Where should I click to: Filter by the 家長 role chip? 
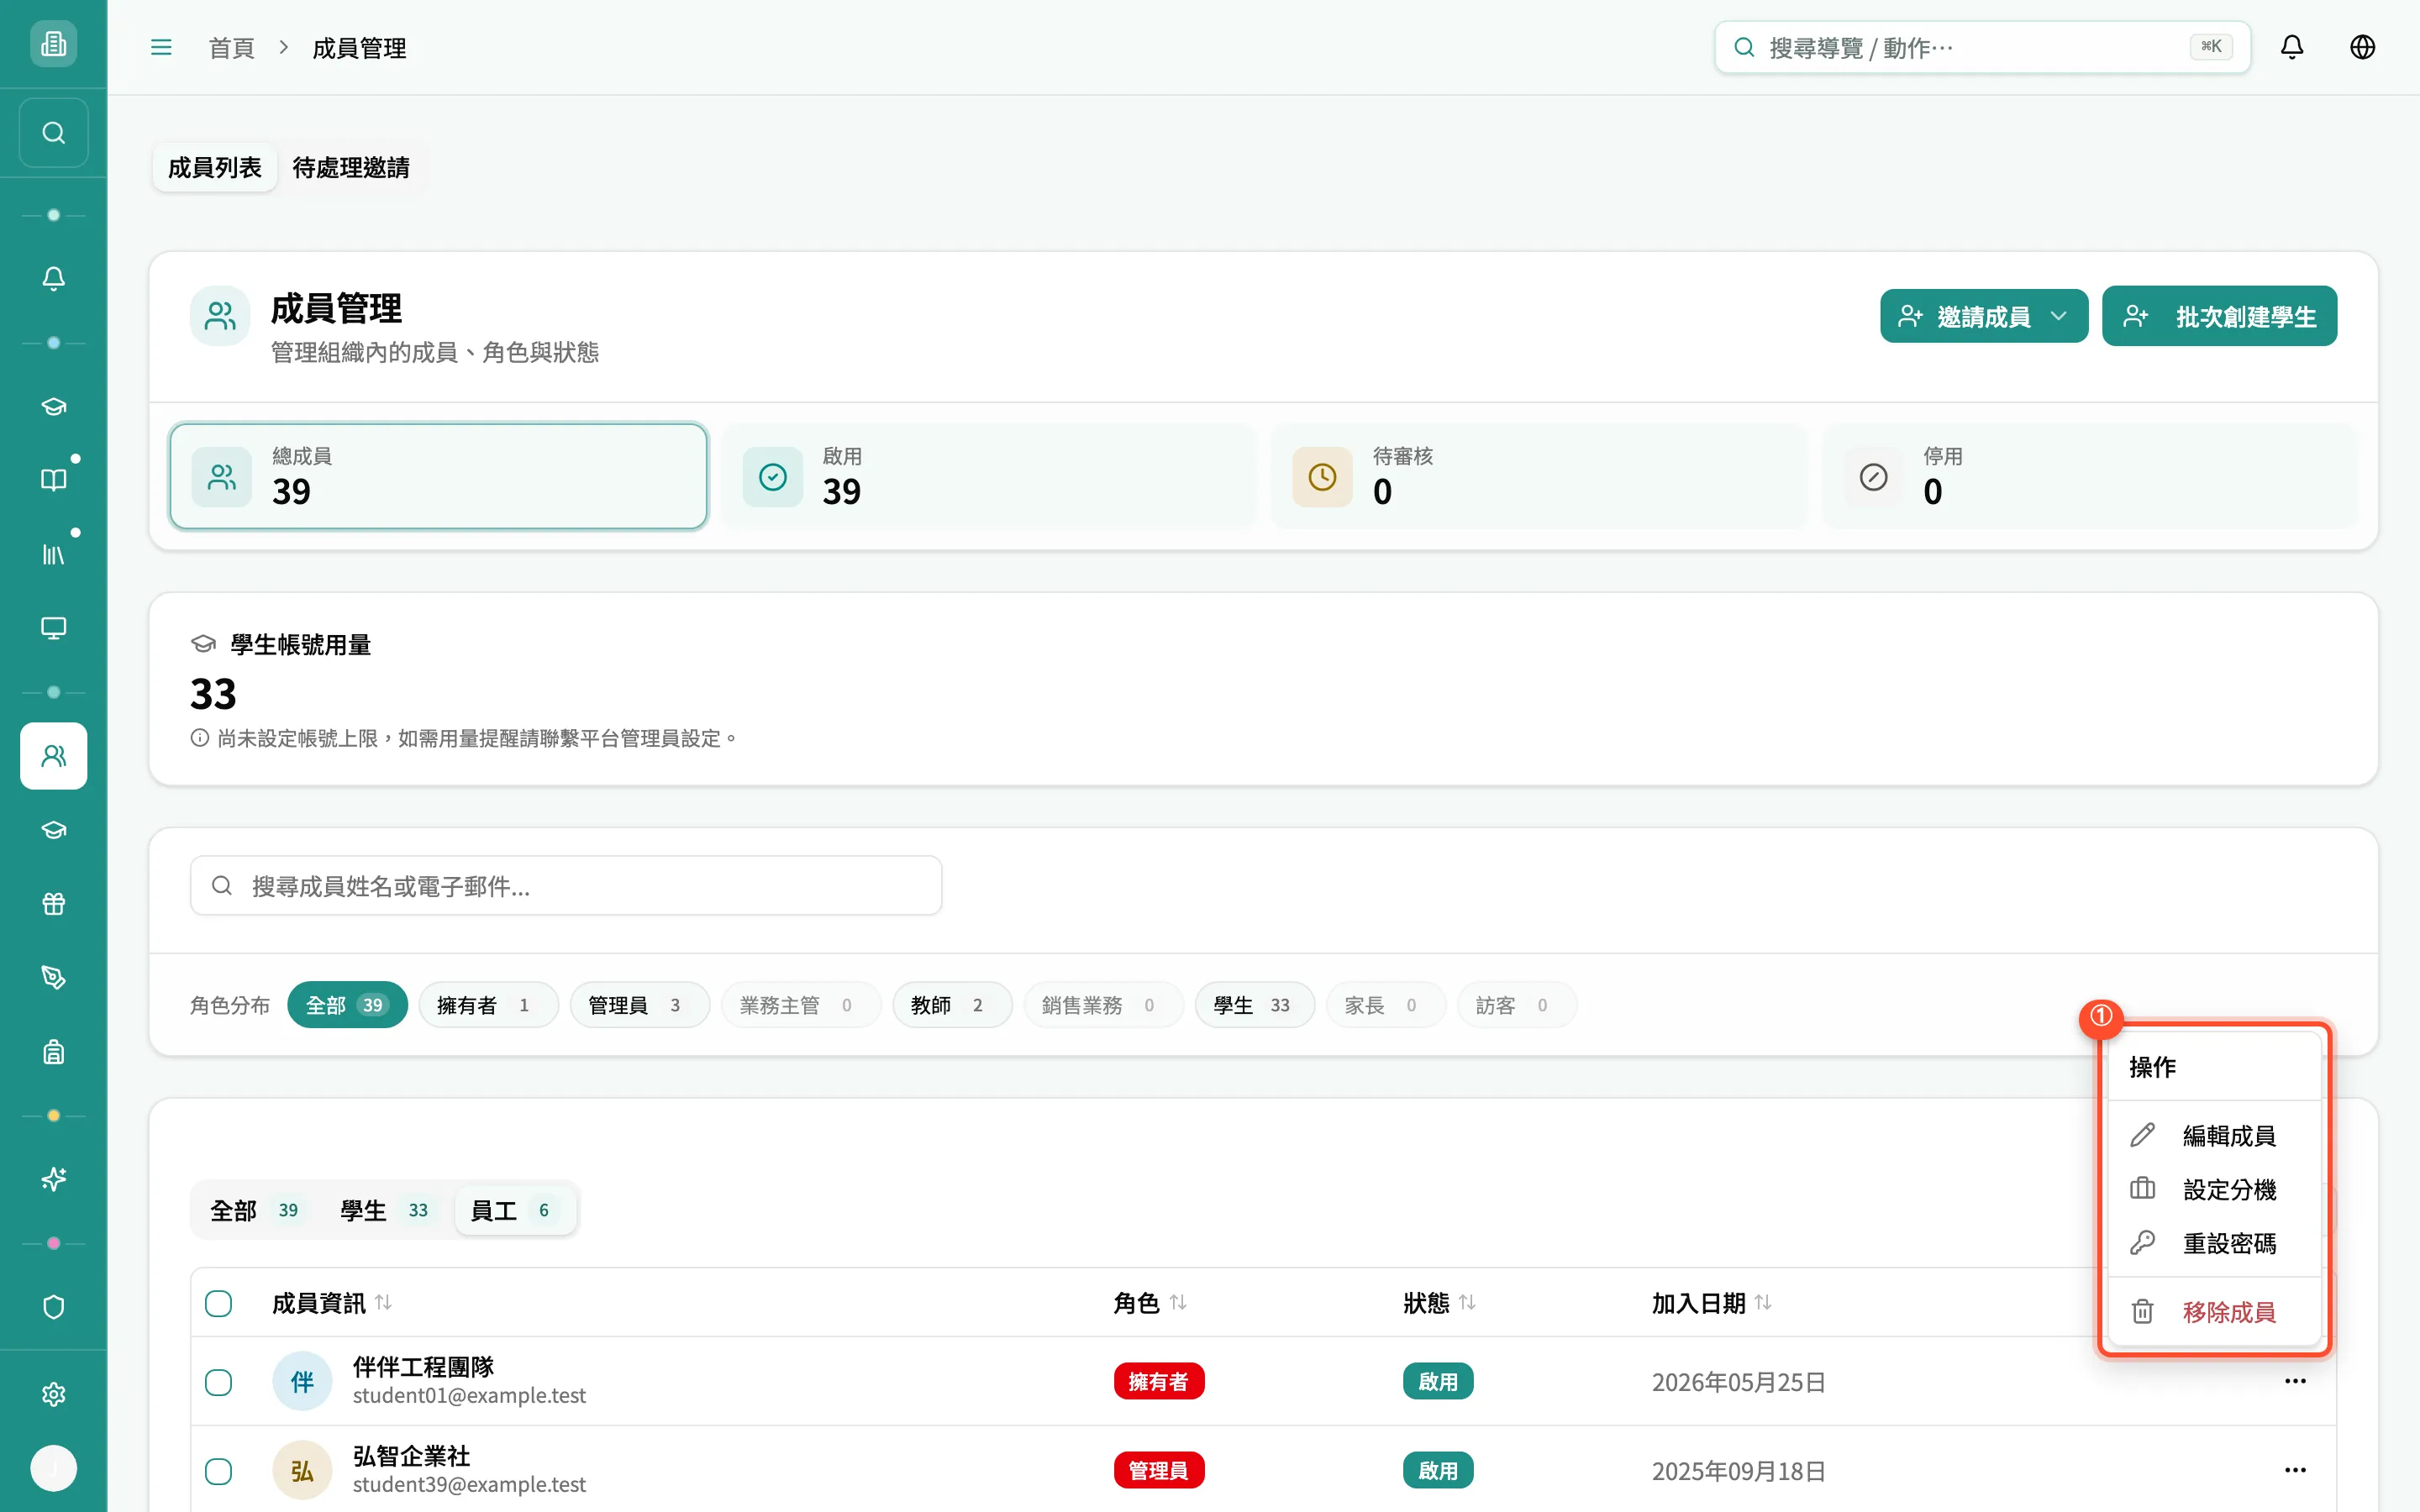pos(1385,1005)
